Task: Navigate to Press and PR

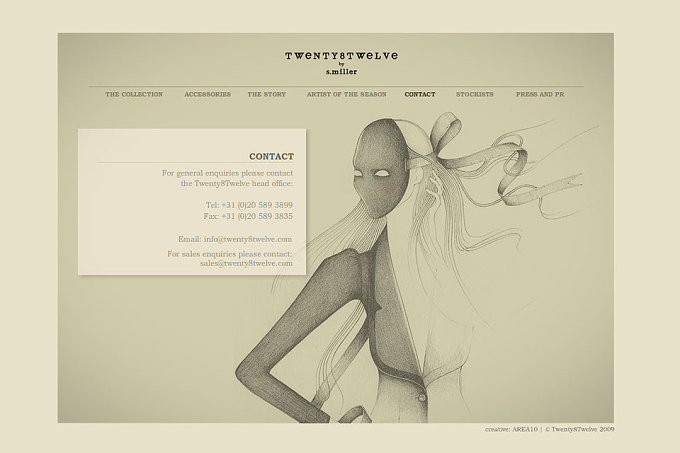Action: [x=540, y=94]
